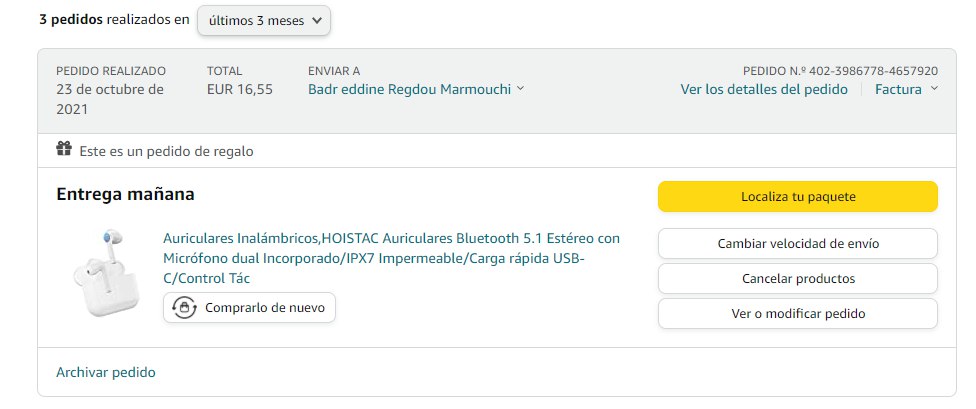The image size is (976, 409).
Task: Click 'Archivar pedido' link
Action: pos(106,372)
